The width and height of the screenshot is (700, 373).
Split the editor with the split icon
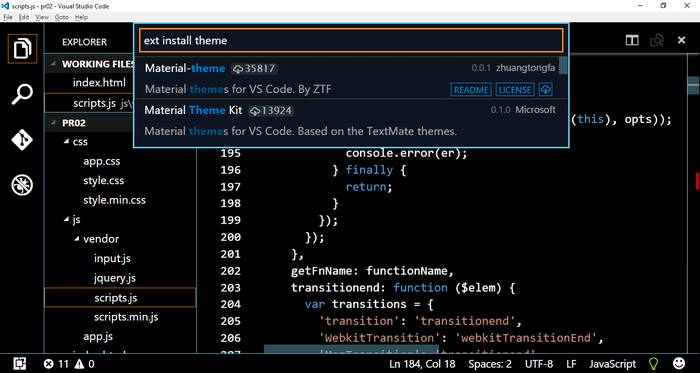pyautogui.click(x=632, y=40)
